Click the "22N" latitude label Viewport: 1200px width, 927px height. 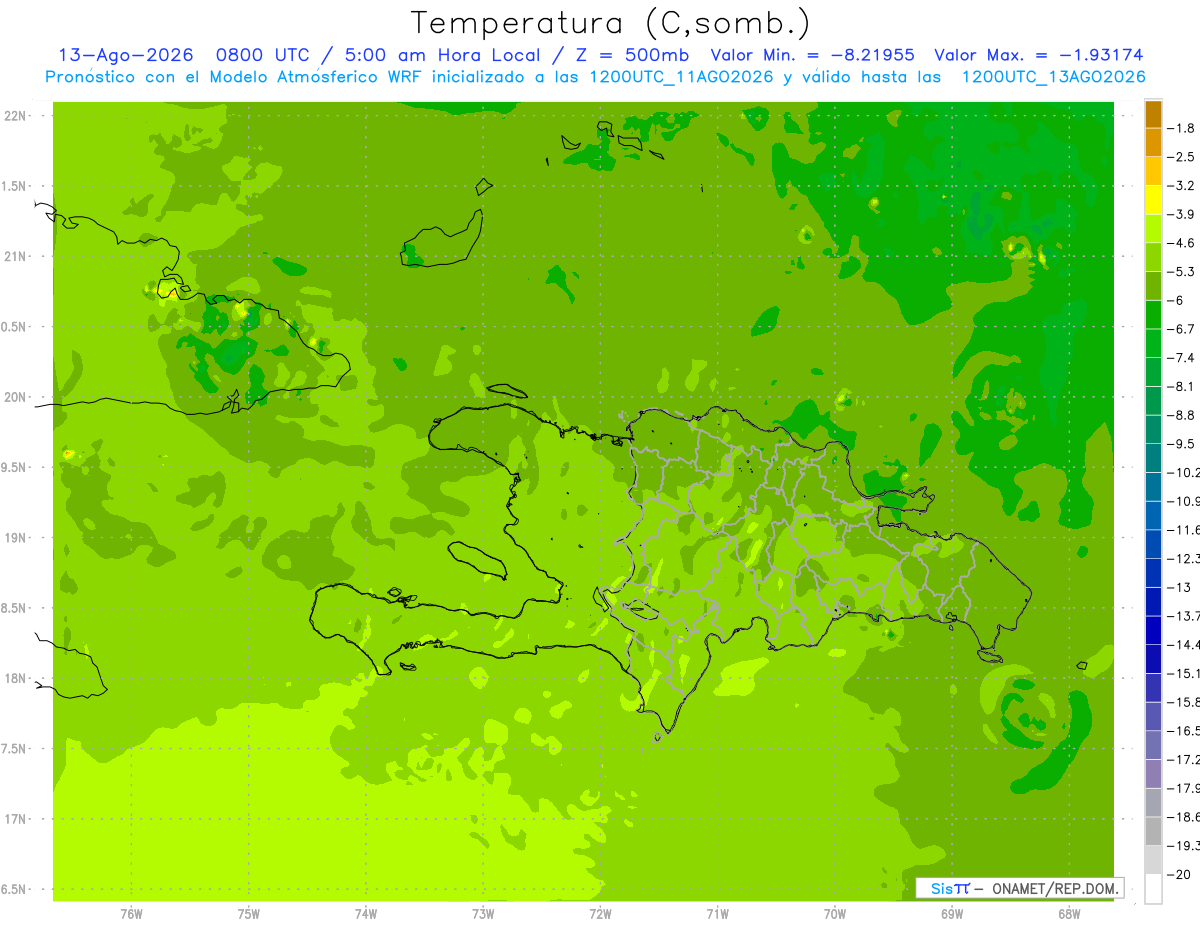[x=17, y=115]
